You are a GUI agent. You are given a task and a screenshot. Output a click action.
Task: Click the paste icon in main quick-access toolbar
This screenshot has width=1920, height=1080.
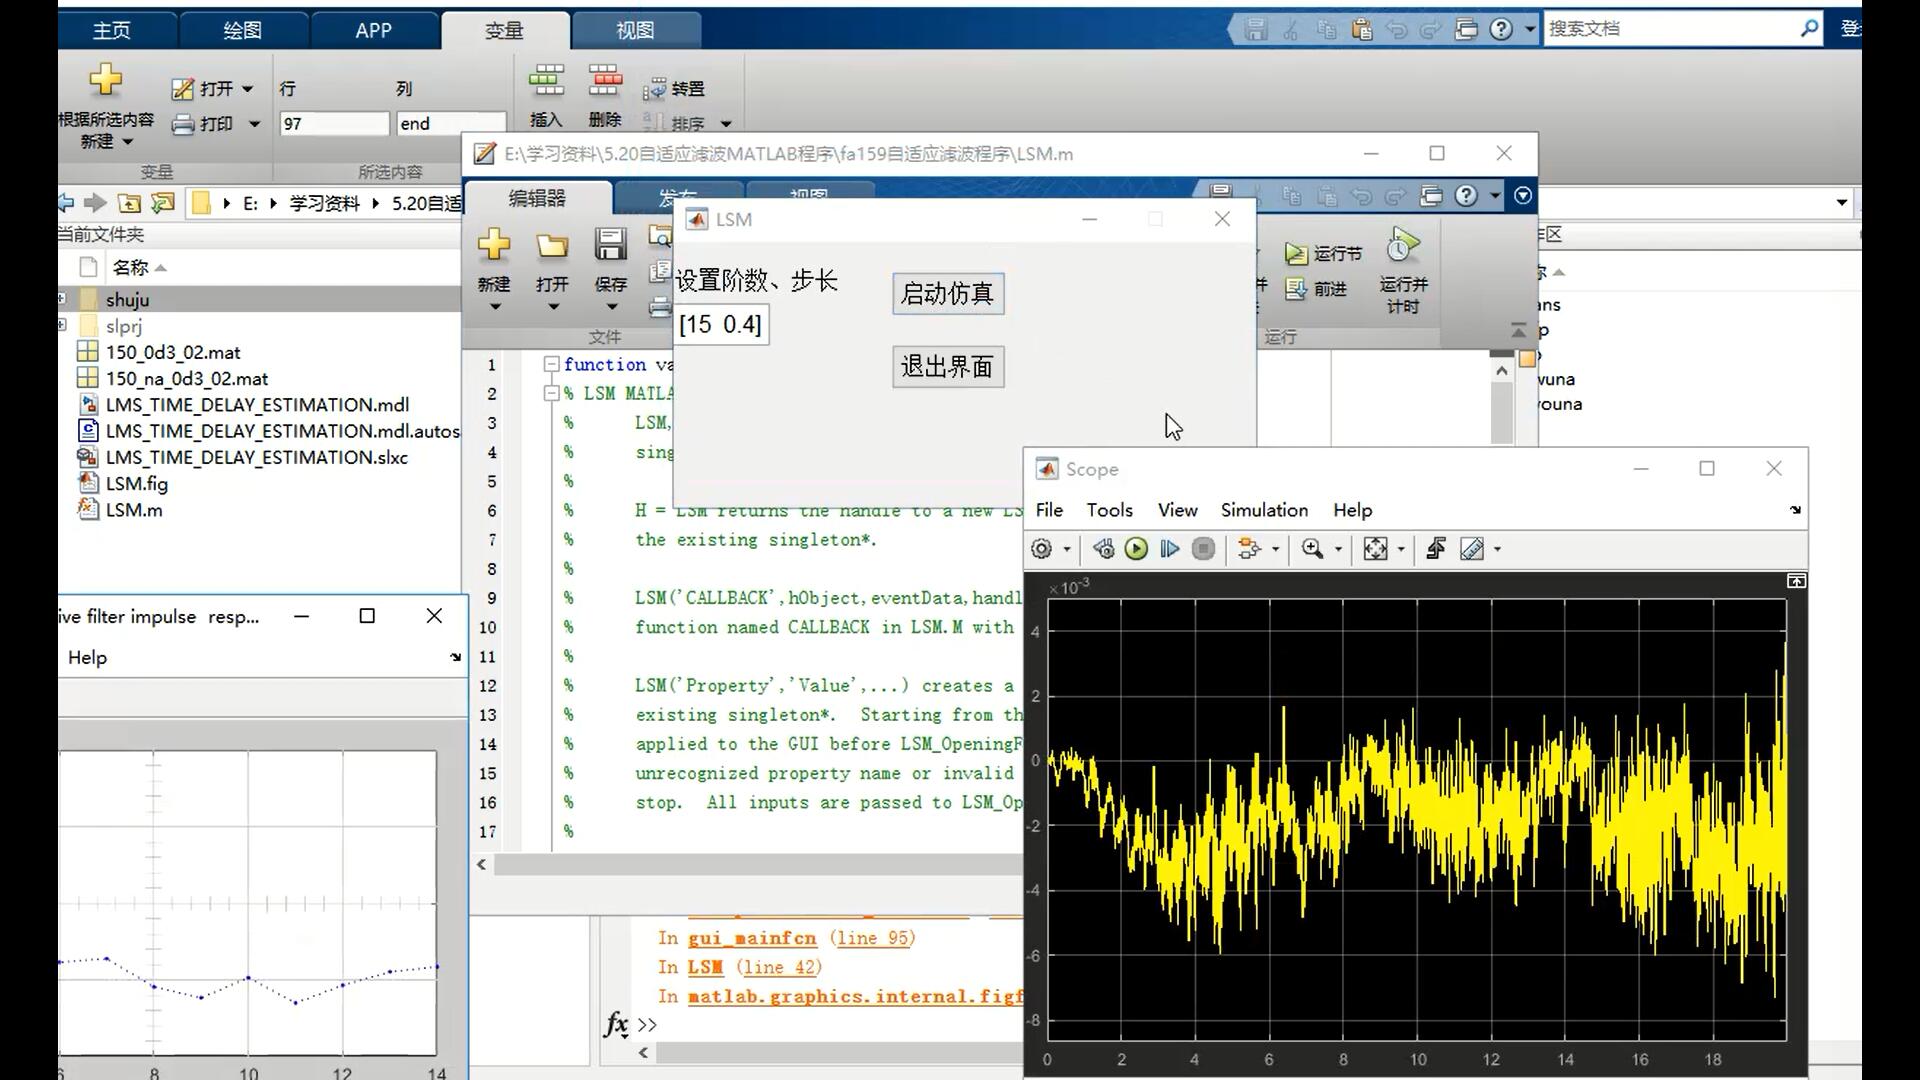point(1361,29)
